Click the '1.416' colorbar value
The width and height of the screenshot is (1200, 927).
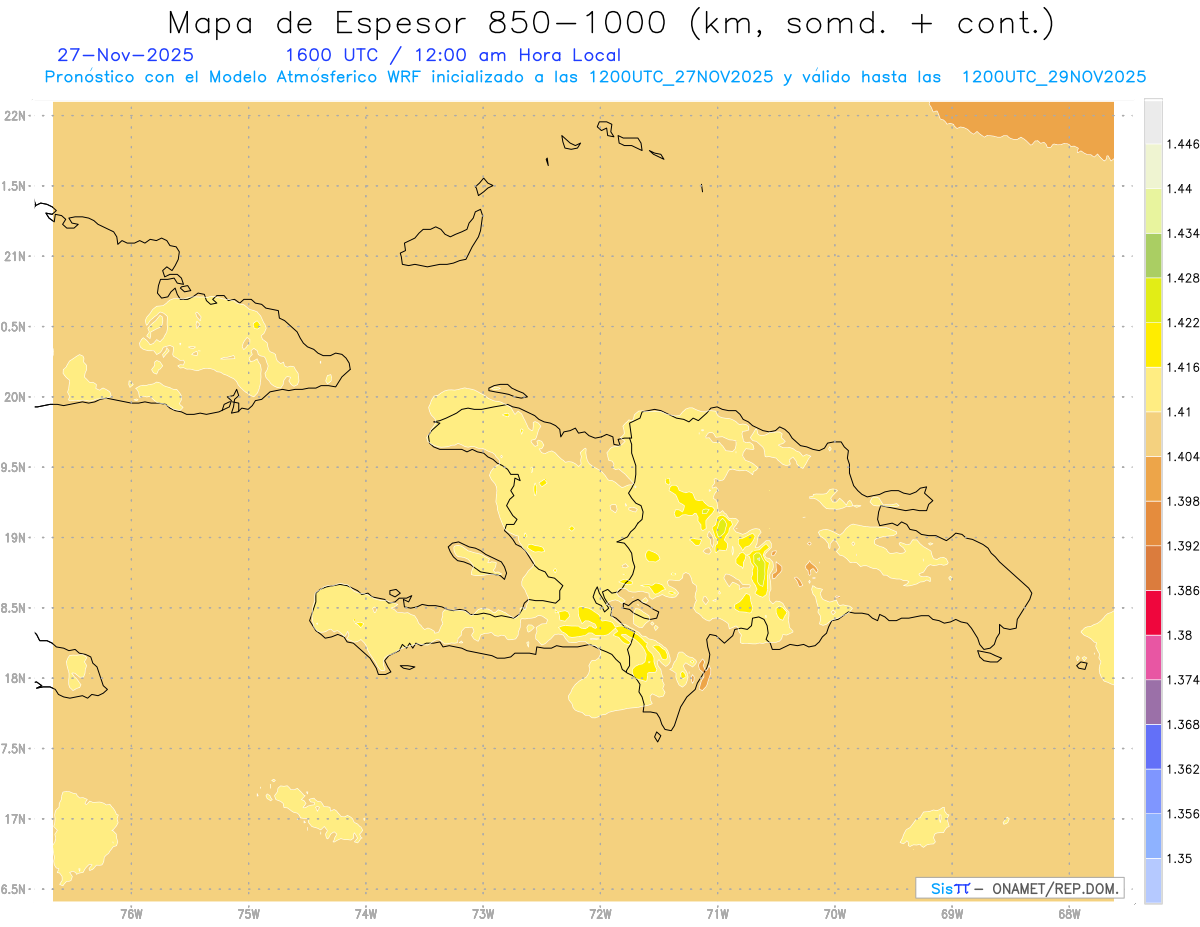(1183, 367)
